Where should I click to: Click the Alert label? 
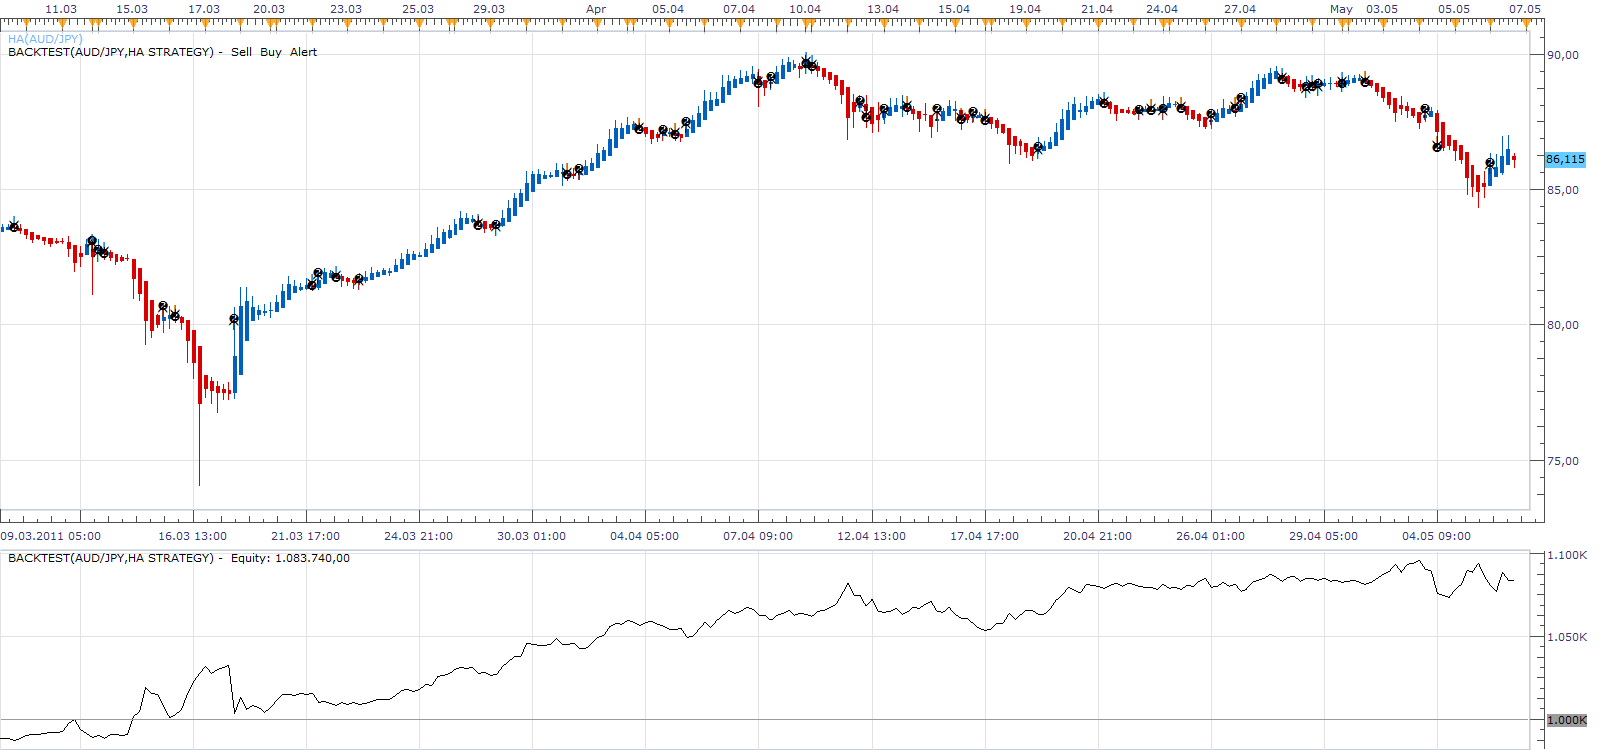pyautogui.click(x=303, y=52)
